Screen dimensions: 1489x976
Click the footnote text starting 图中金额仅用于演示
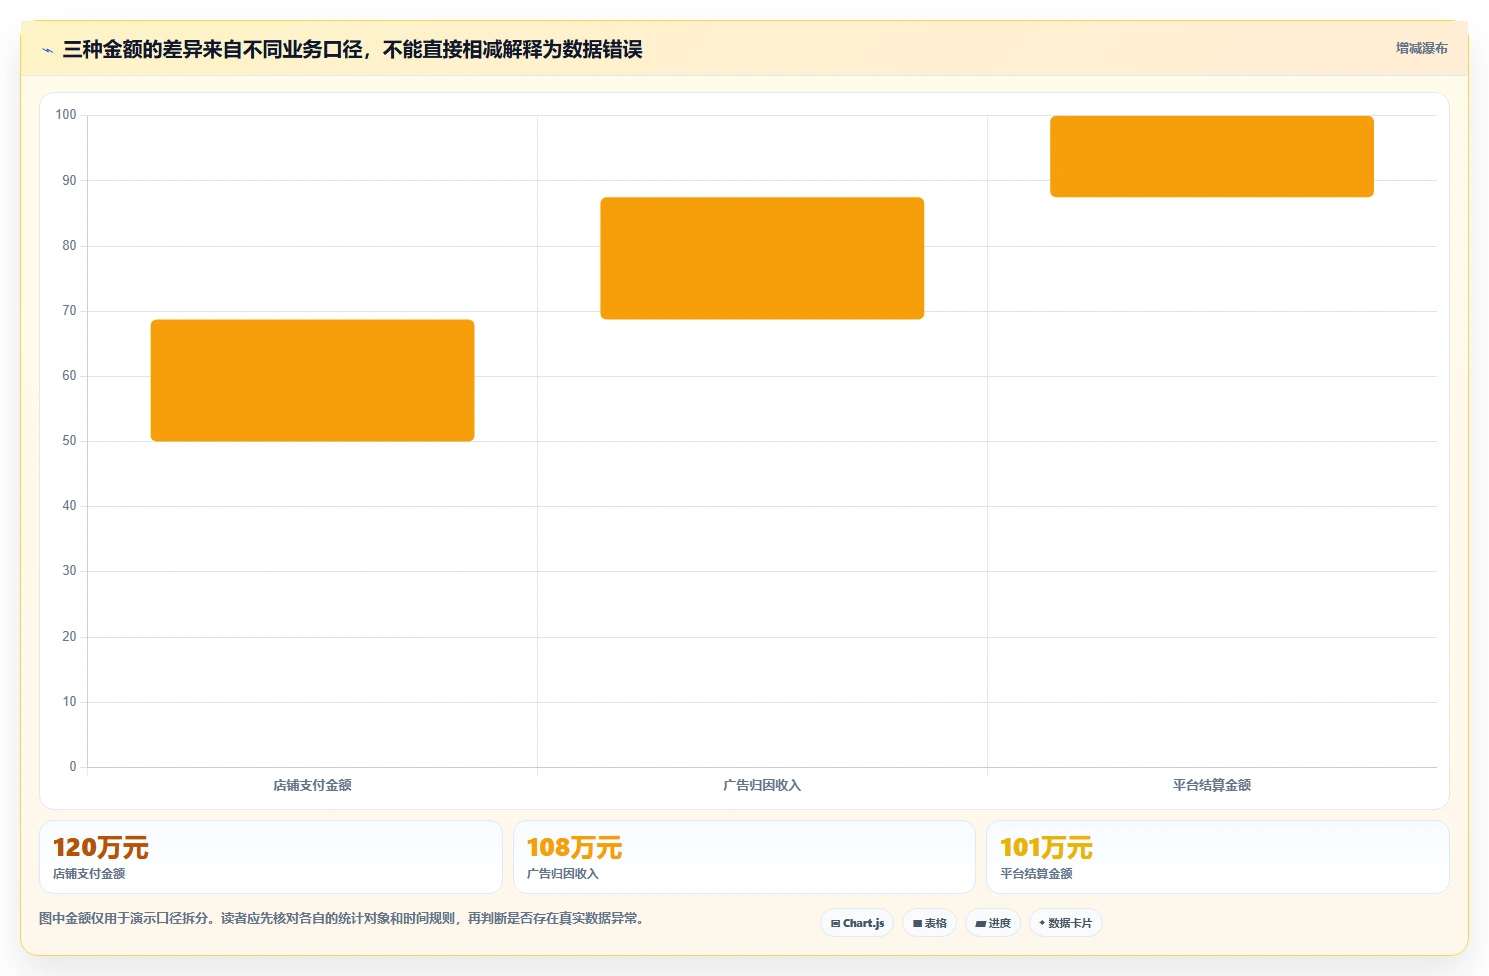344,918
